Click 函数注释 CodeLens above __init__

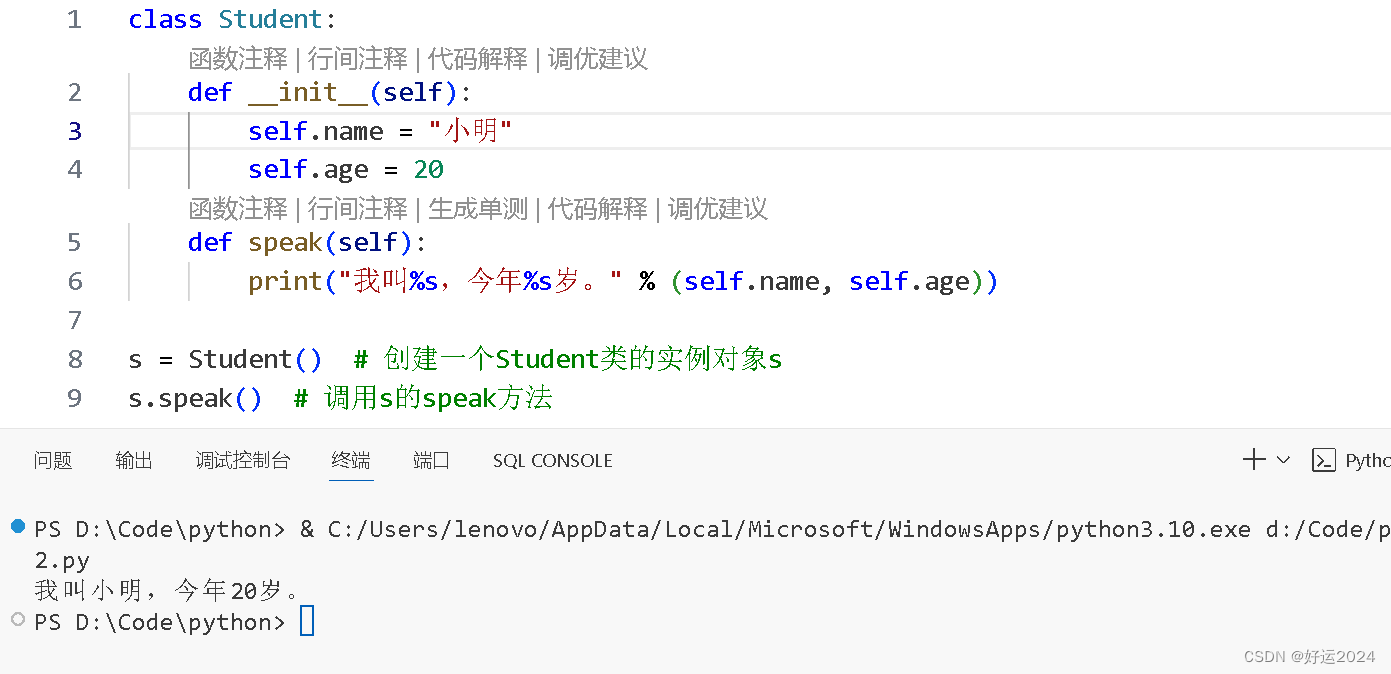pos(237,59)
